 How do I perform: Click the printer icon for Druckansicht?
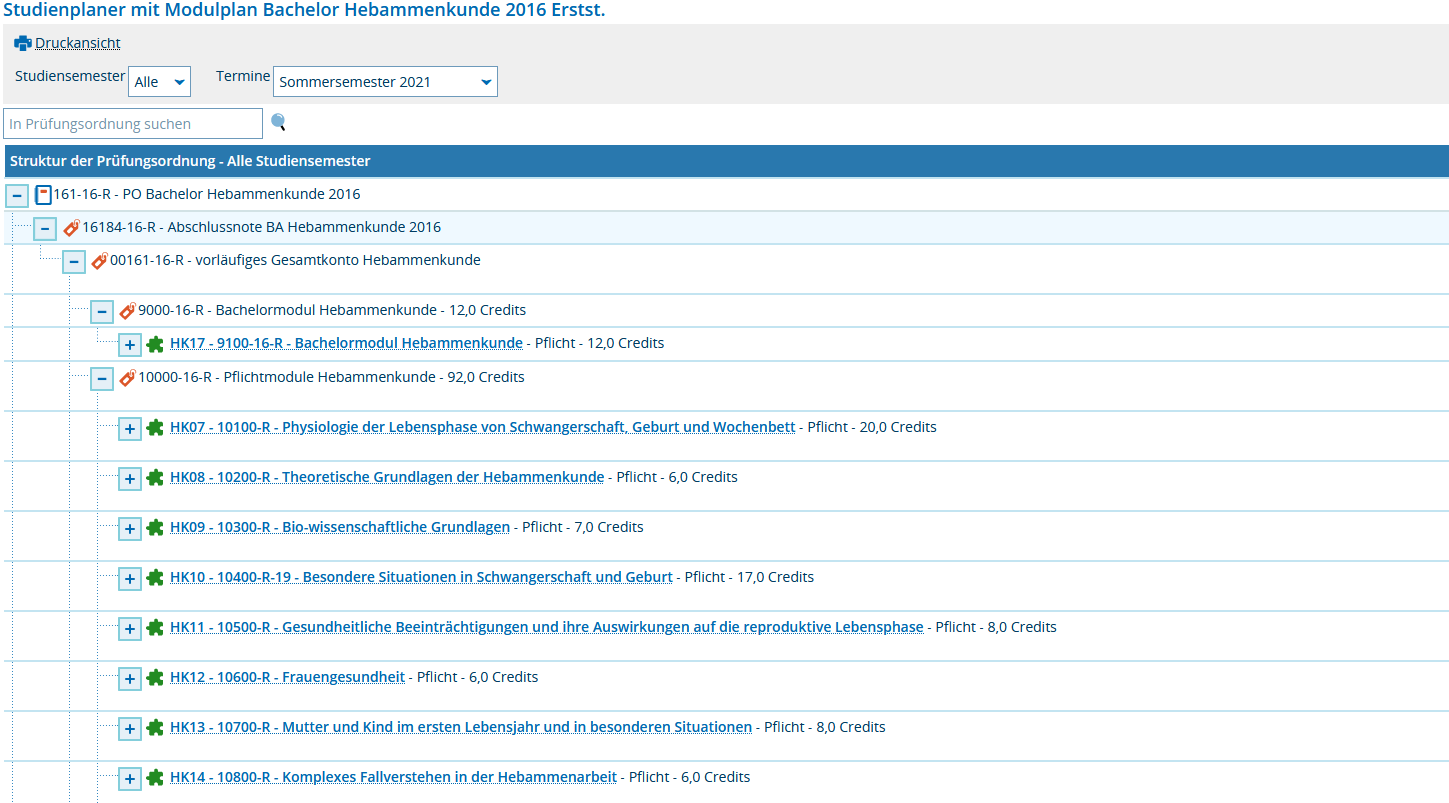(22, 43)
